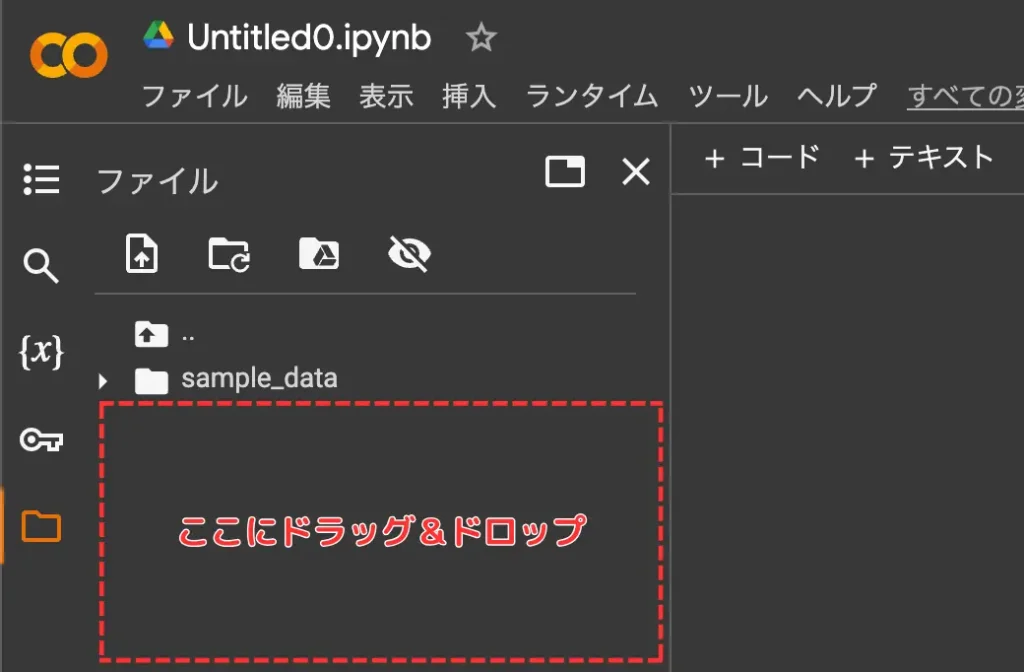Click the orange files folder sidebar icon
The height and width of the screenshot is (672, 1024).
[x=41, y=526]
